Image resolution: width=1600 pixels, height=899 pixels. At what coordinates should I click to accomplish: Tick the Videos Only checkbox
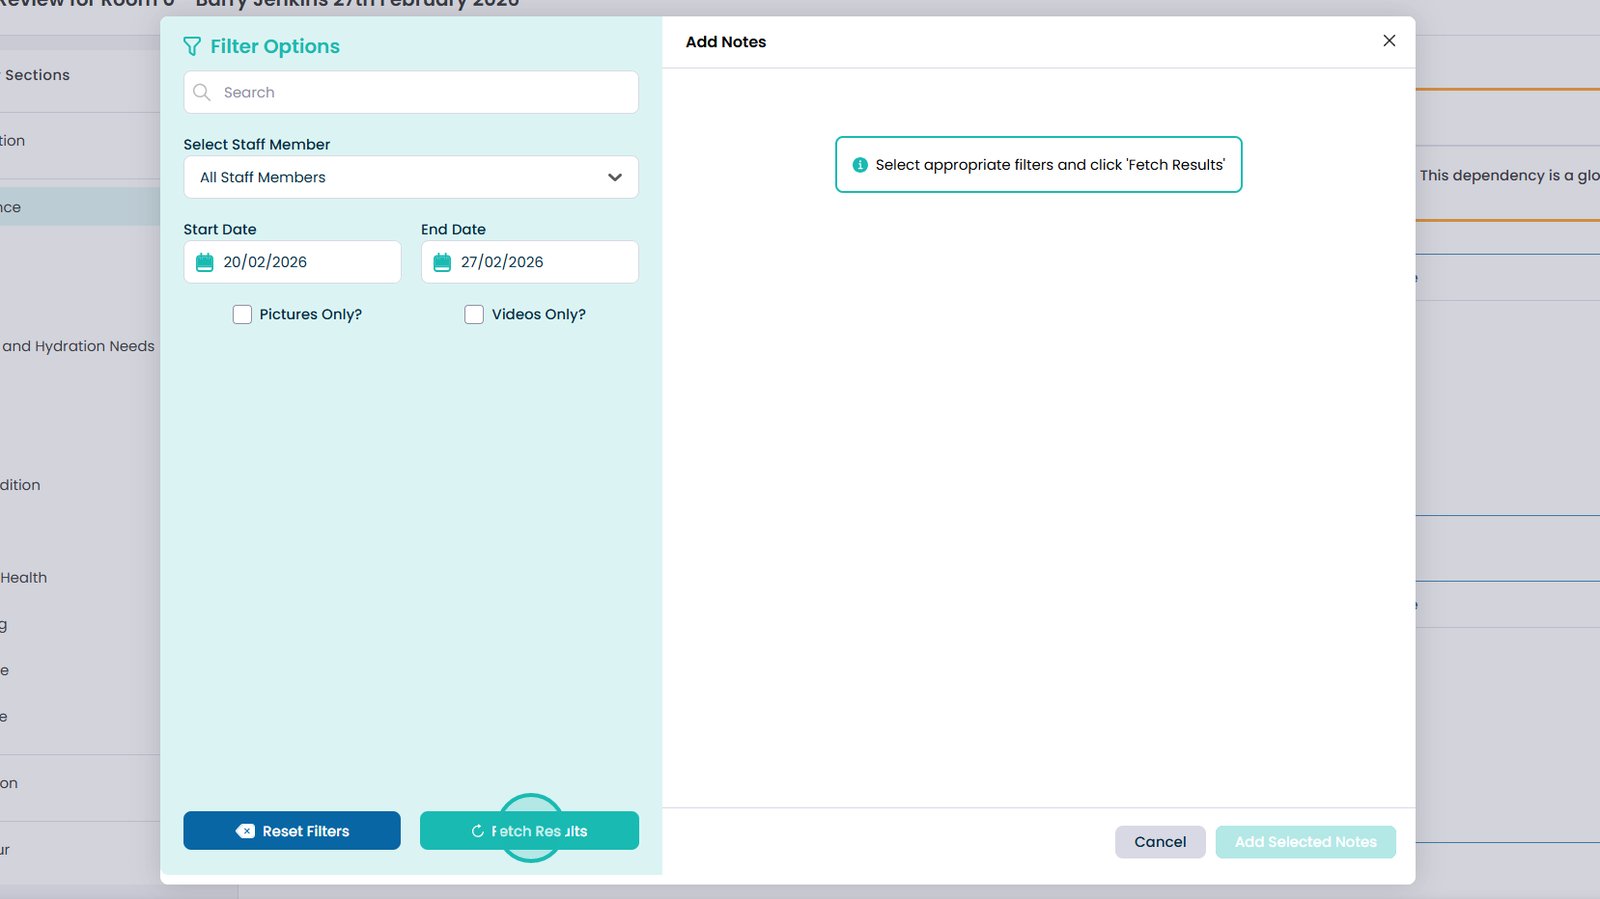pos(474,314)
